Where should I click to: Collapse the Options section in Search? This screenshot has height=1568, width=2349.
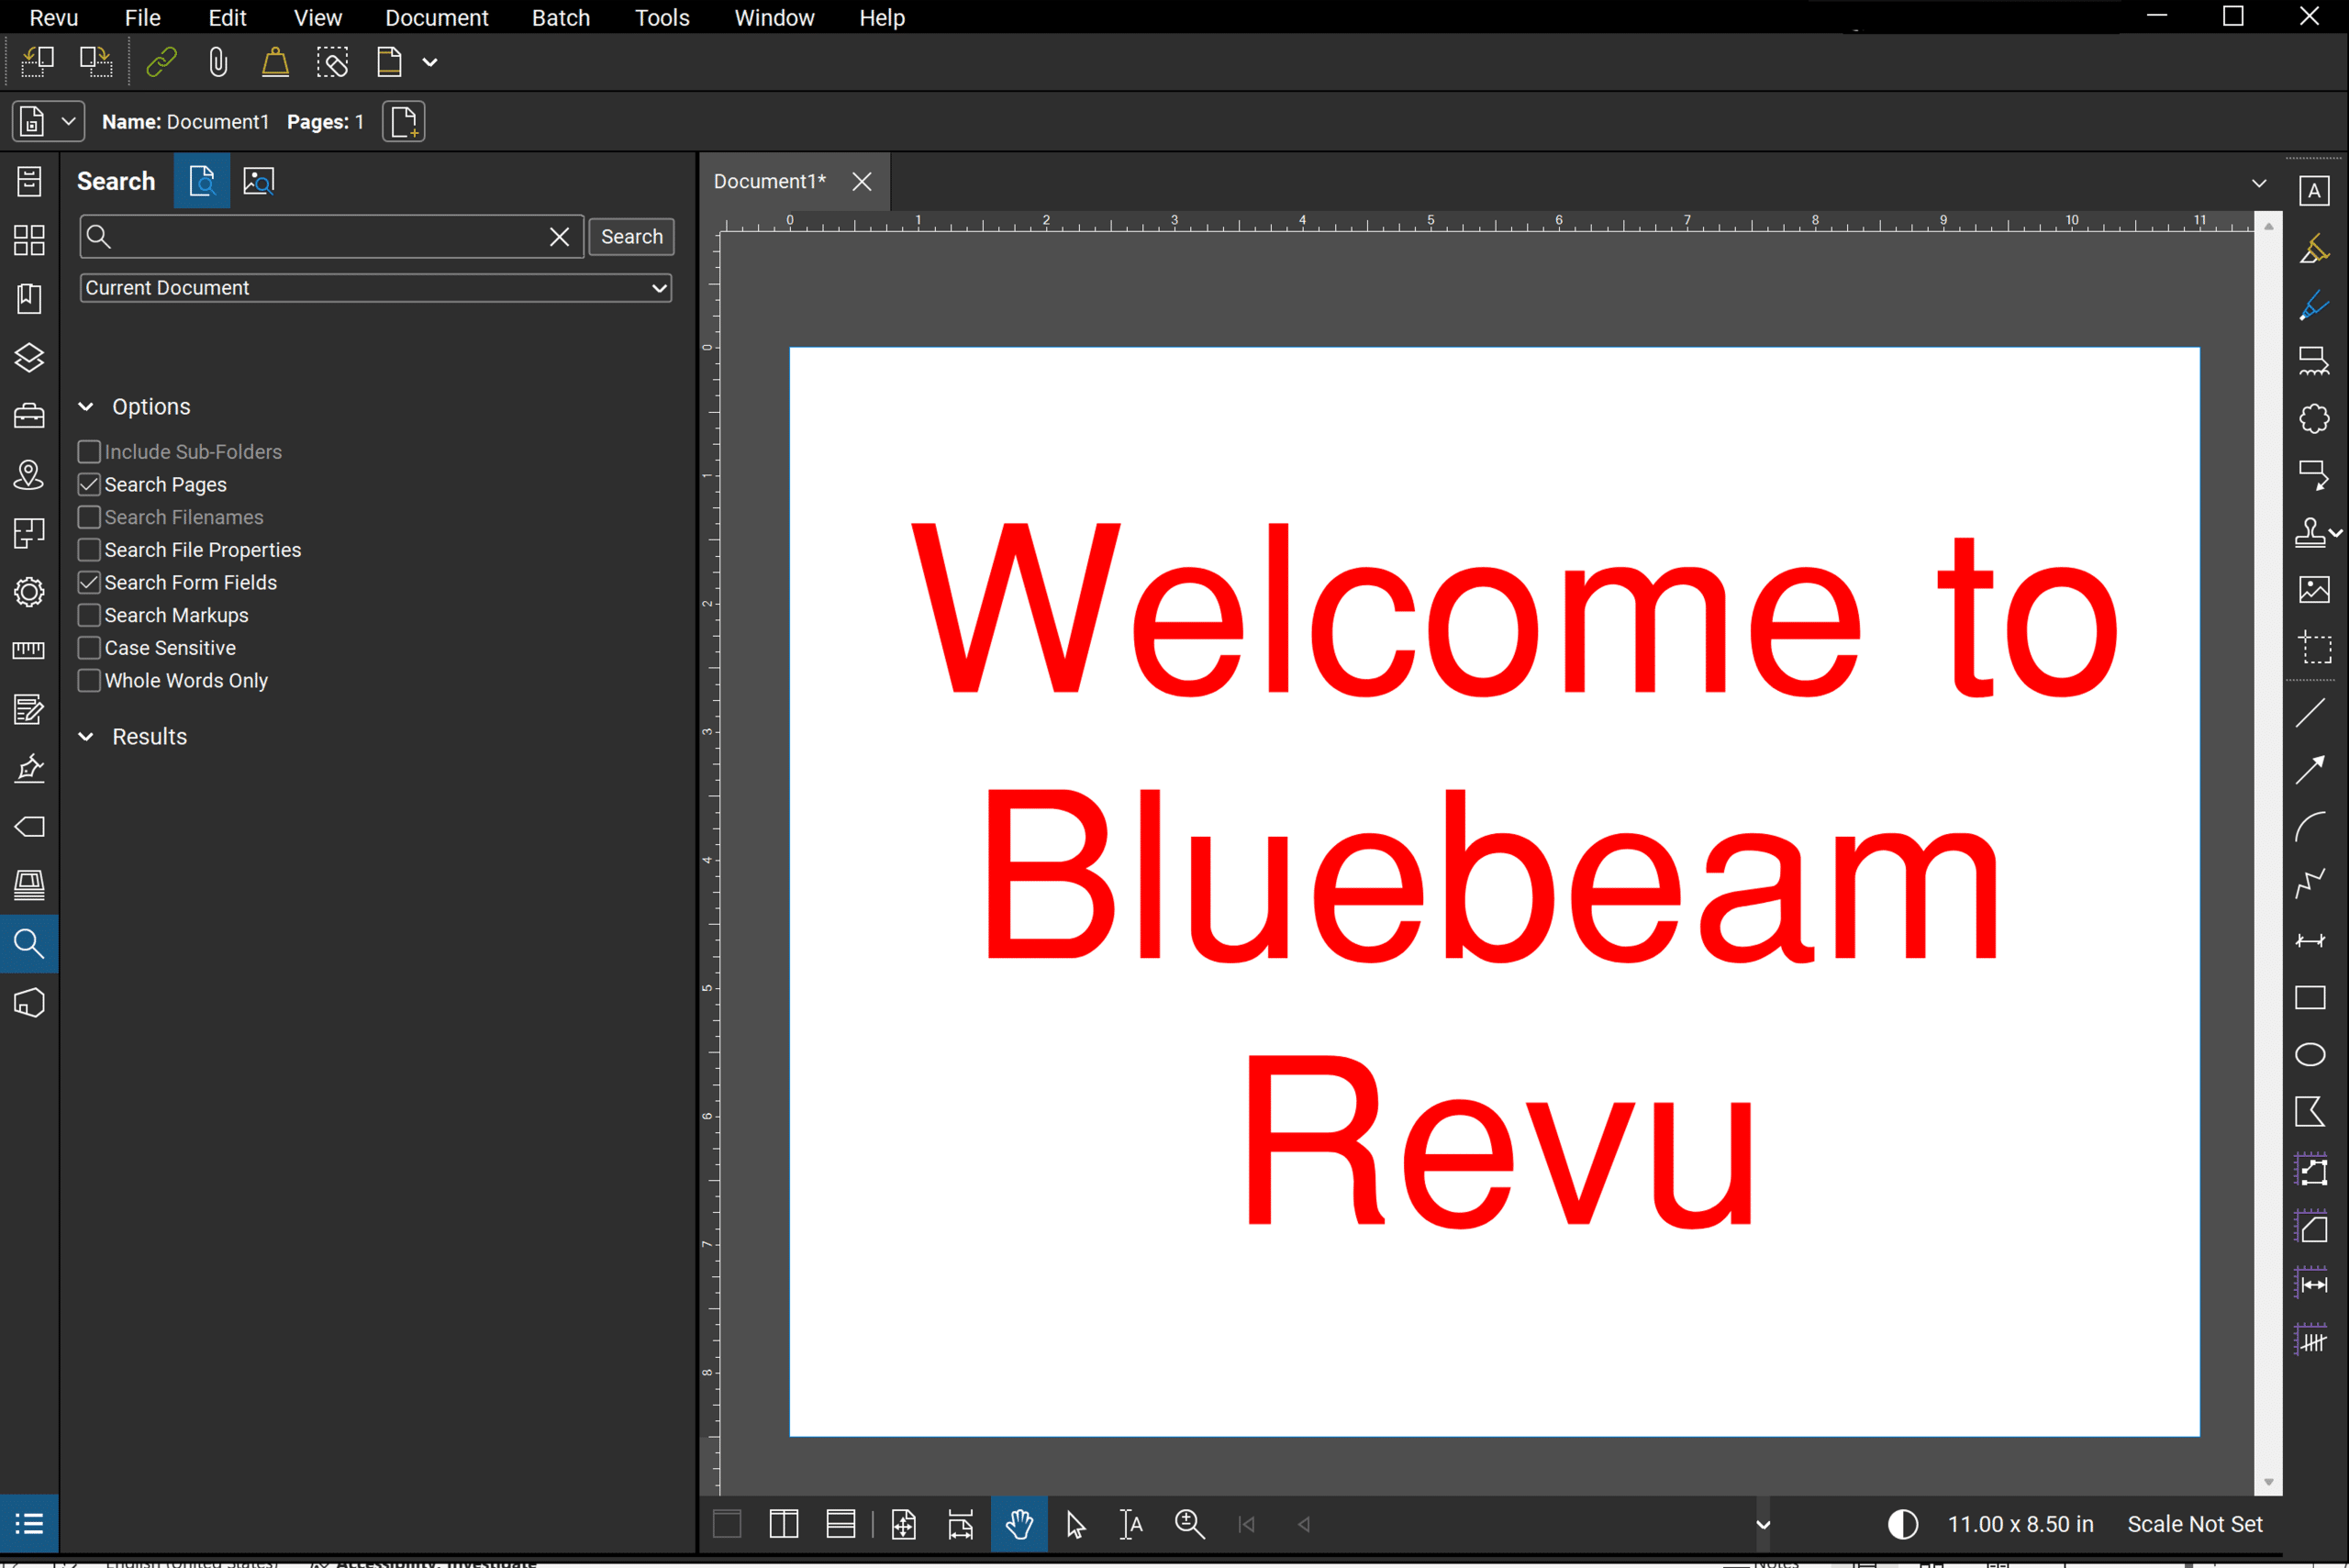tap(85, 406)
